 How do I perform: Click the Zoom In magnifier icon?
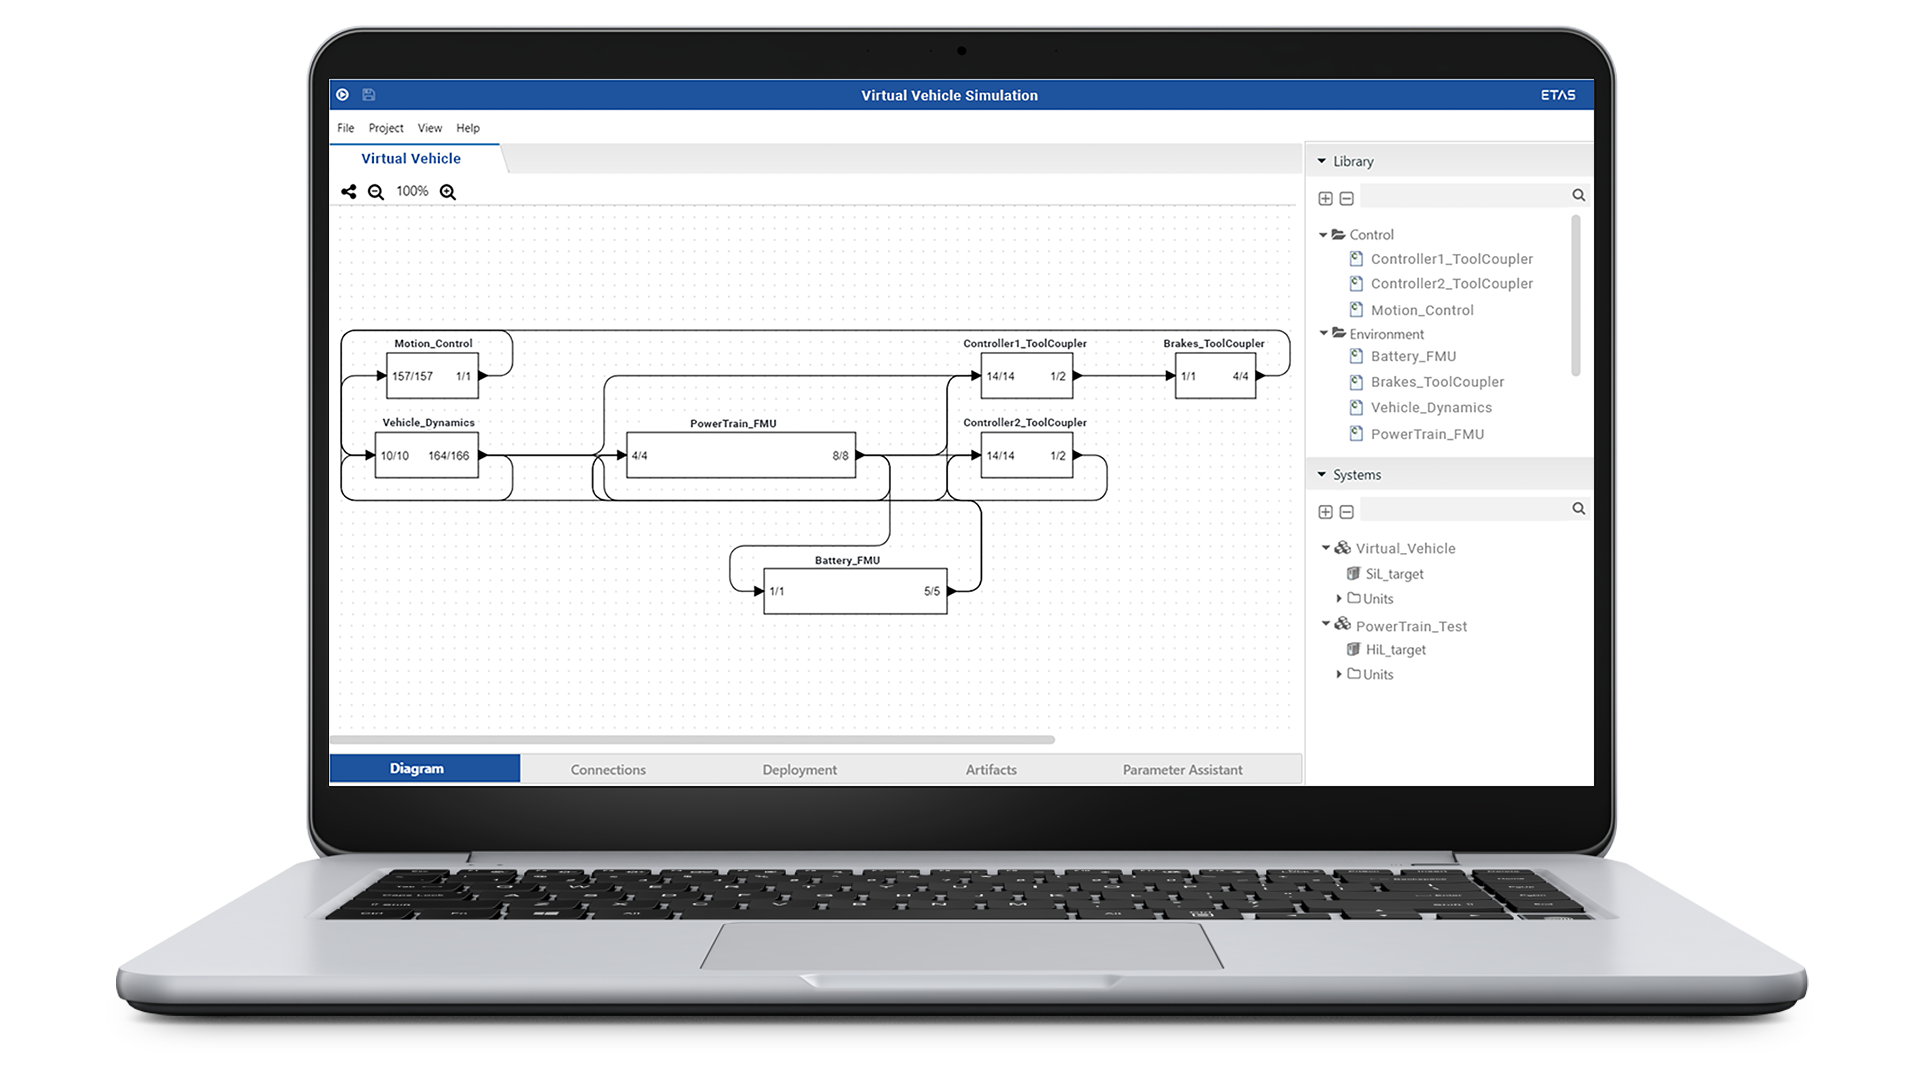[447, 191]
